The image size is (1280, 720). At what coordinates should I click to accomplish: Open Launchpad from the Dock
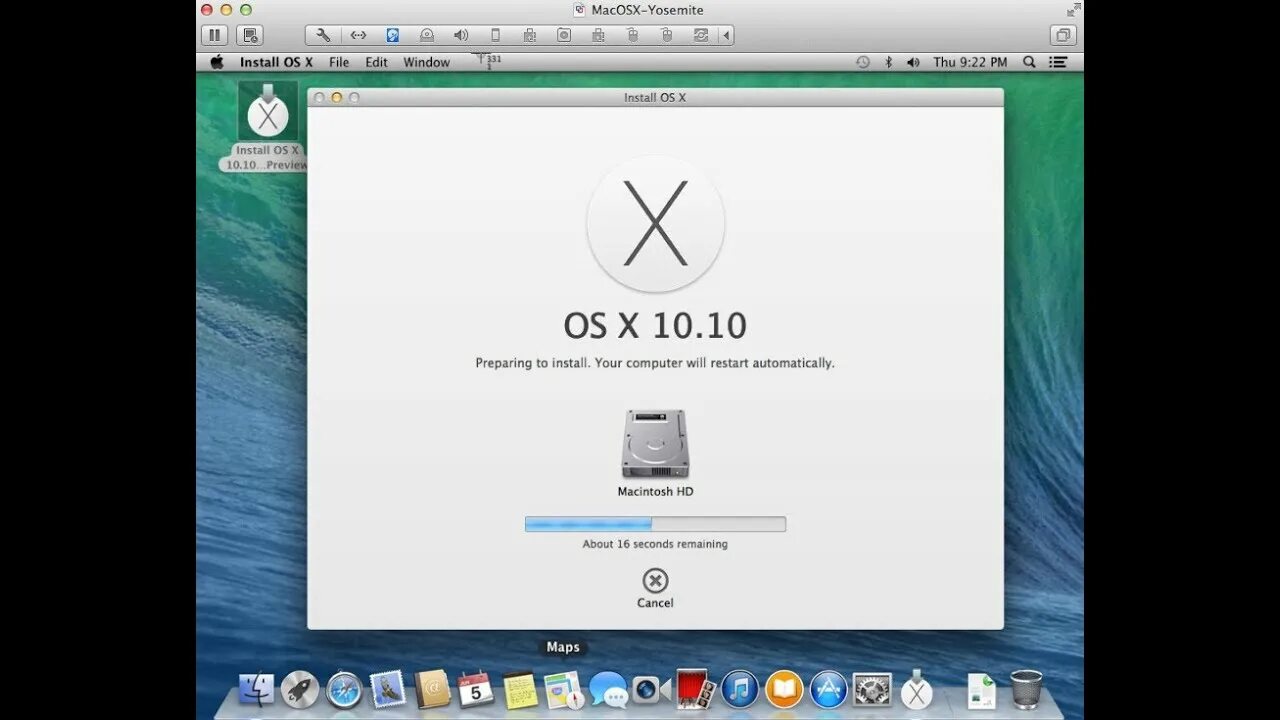click(x=300, y=689)
